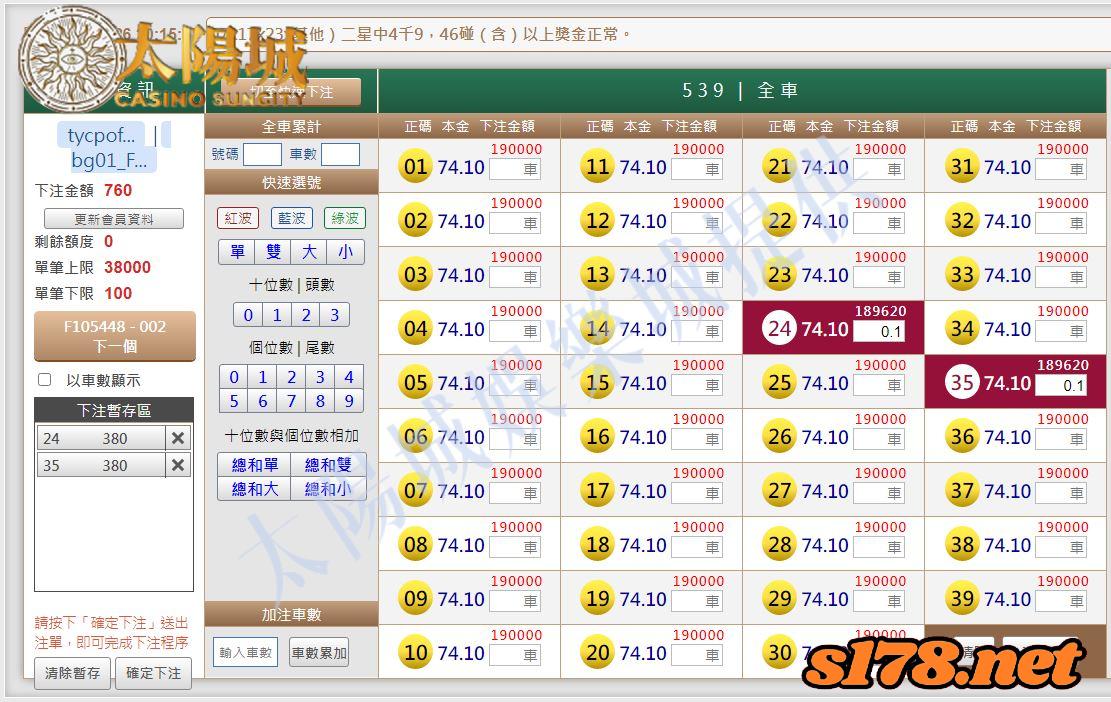The height and width of the screenshot is (702, 1111).
Task: Focus the 號碼 input box
Action: [x=262, y=154]
